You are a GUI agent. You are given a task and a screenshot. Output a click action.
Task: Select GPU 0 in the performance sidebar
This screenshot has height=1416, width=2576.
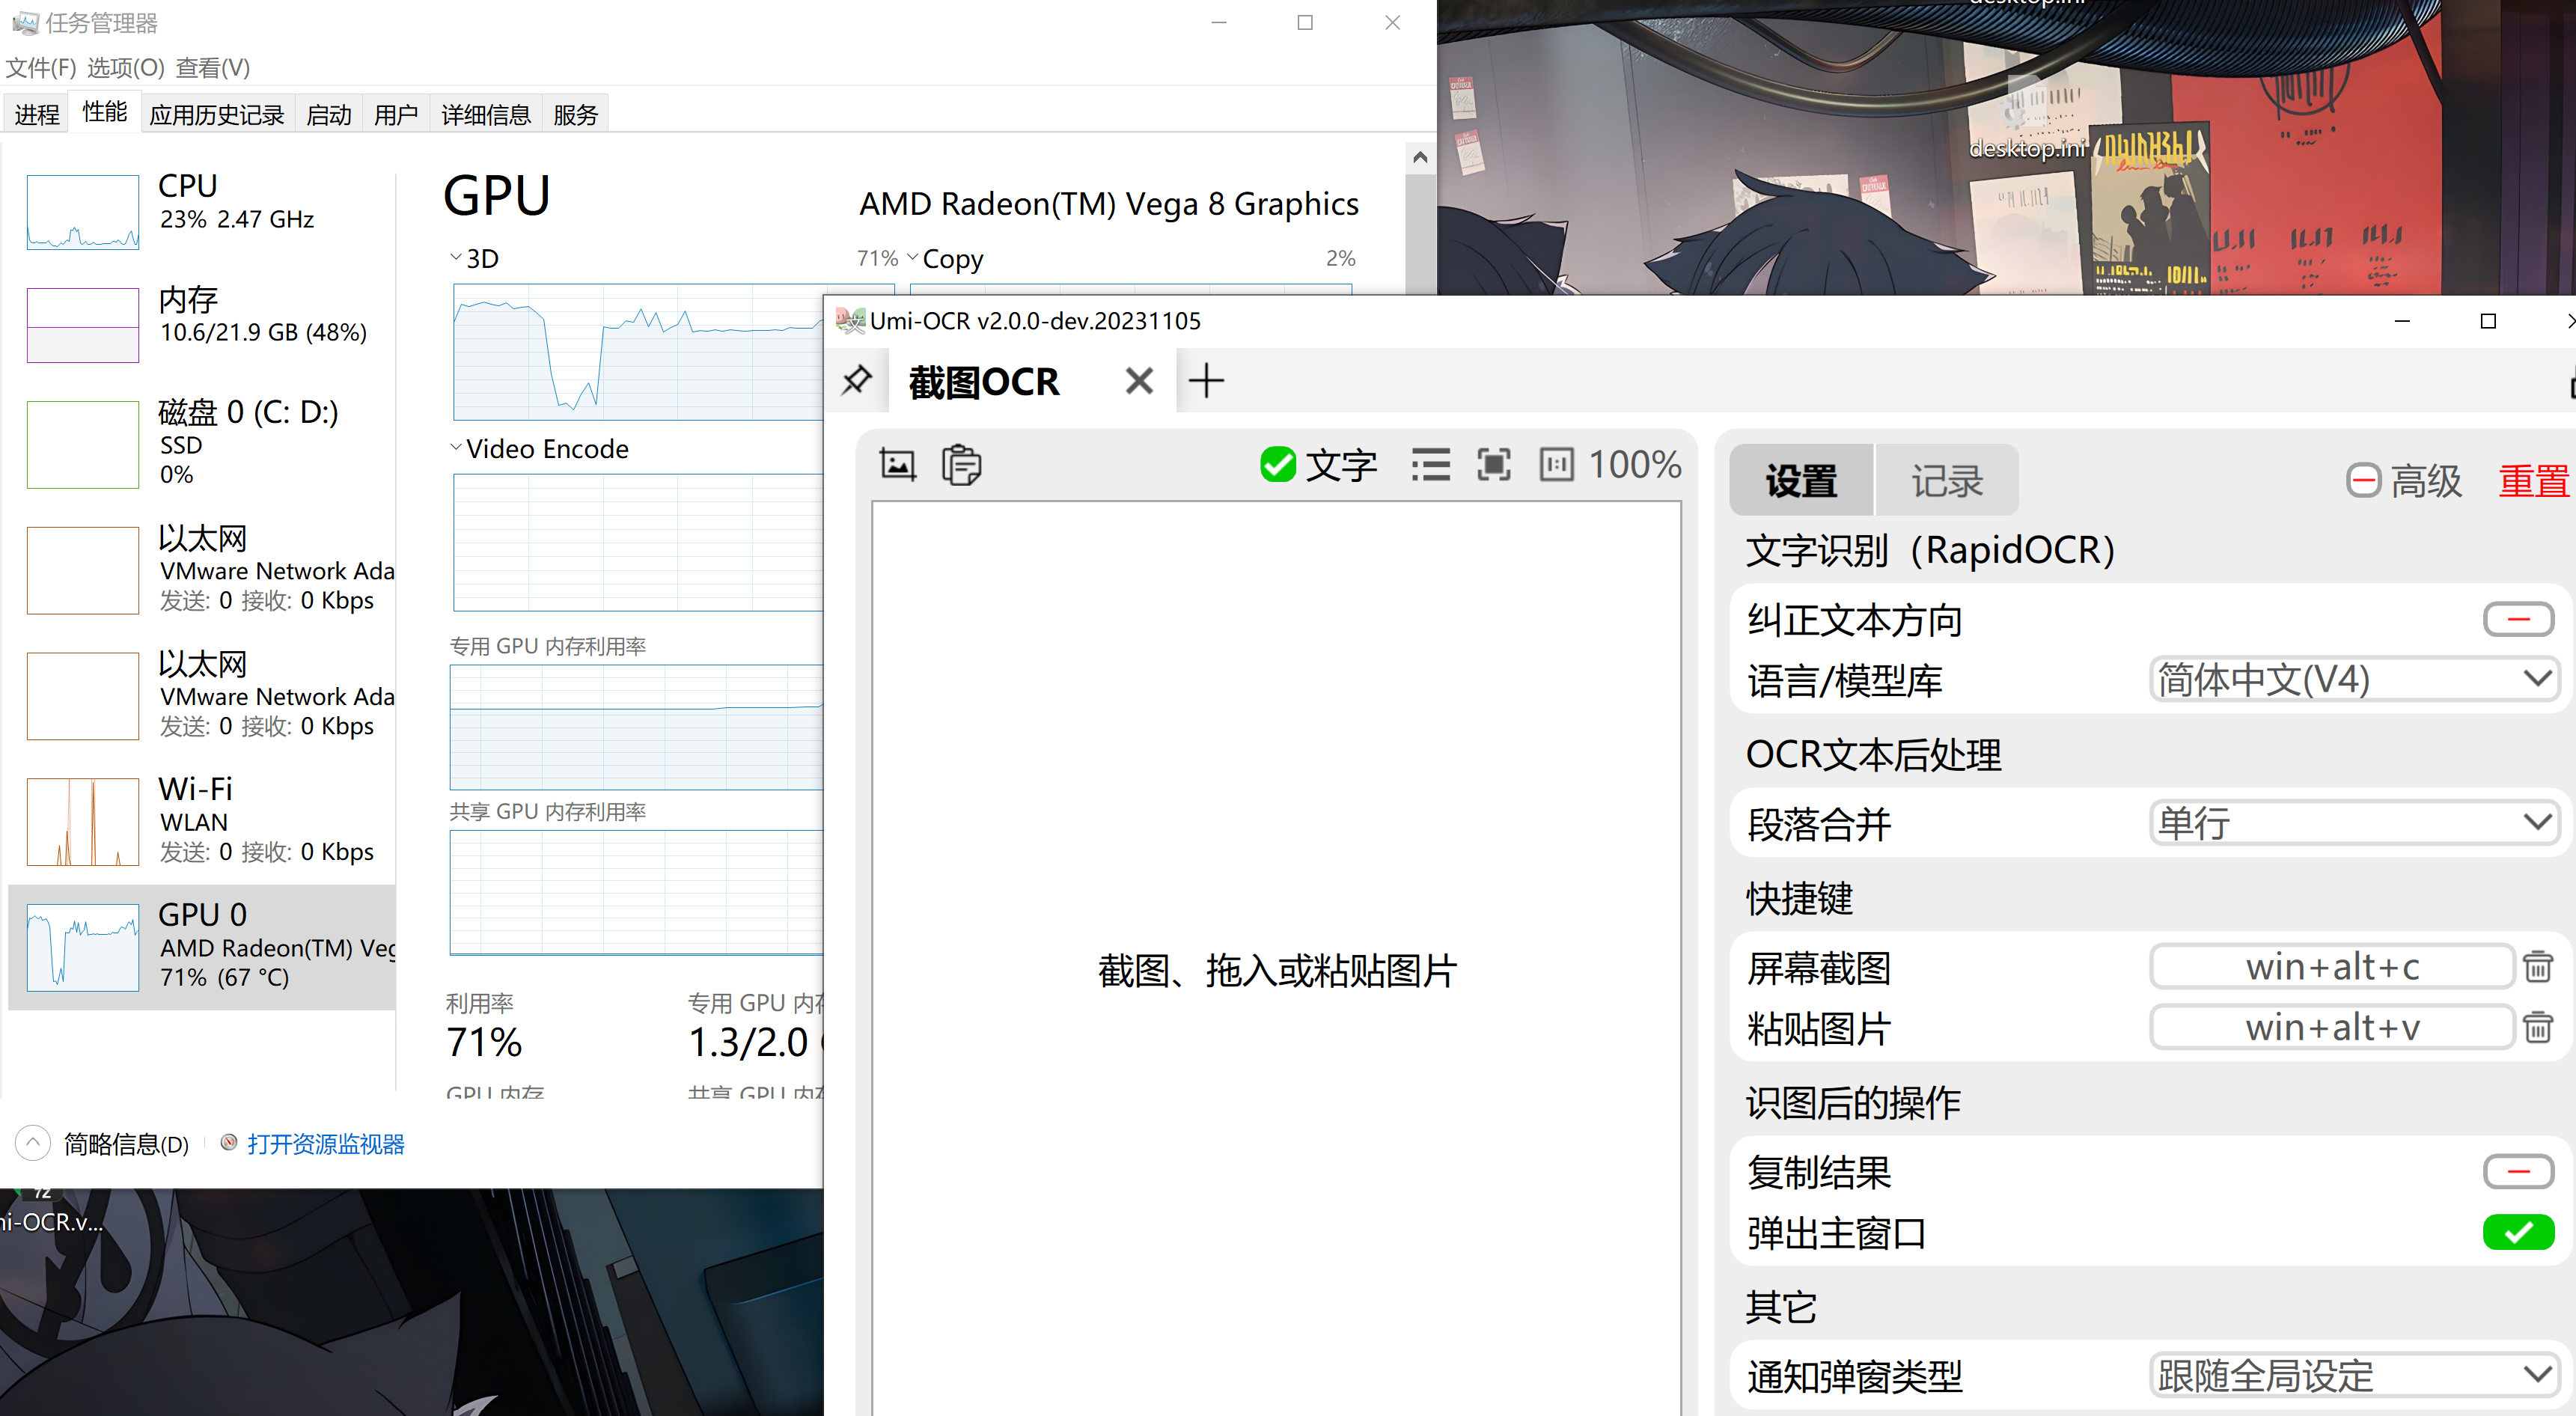point(200,945)
